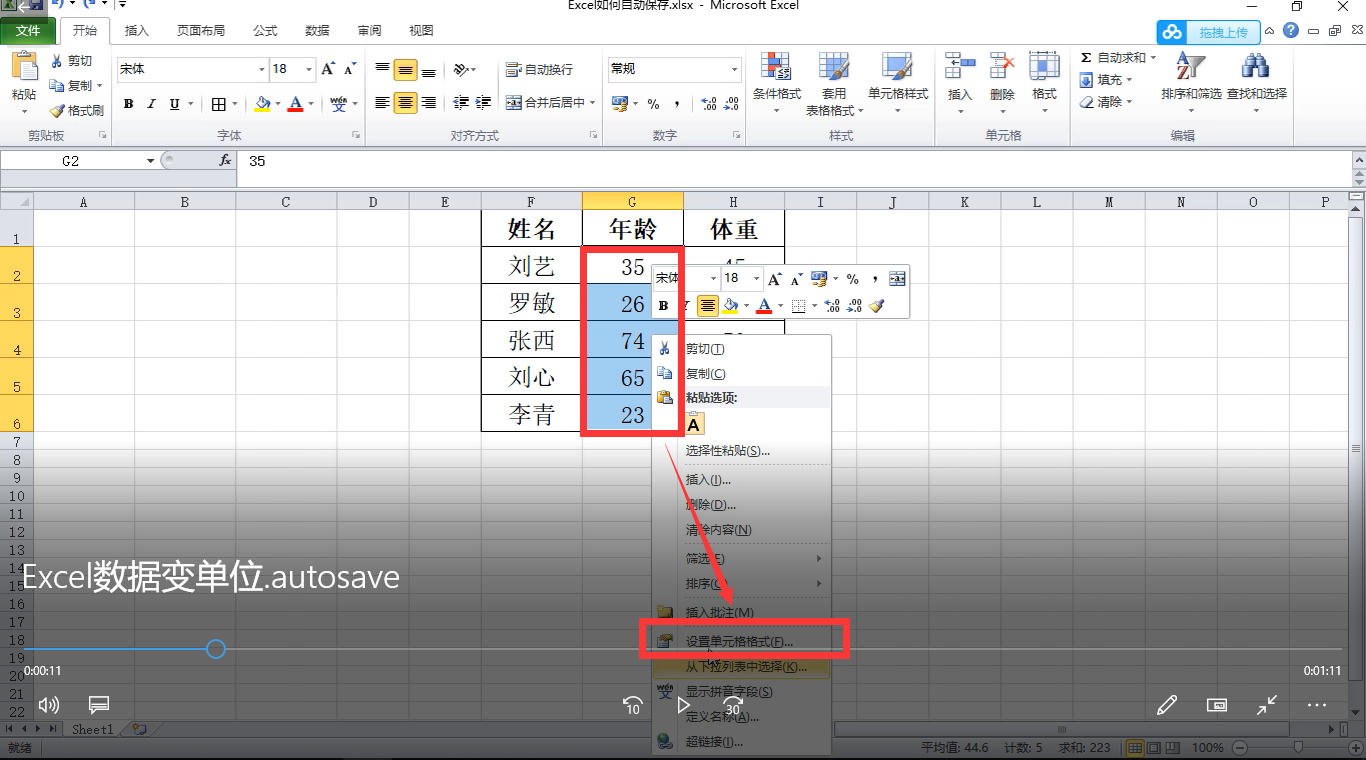Toggle Italic in the ribbon font group
This screenshot has width=1366, height=760.
point(151,104)
